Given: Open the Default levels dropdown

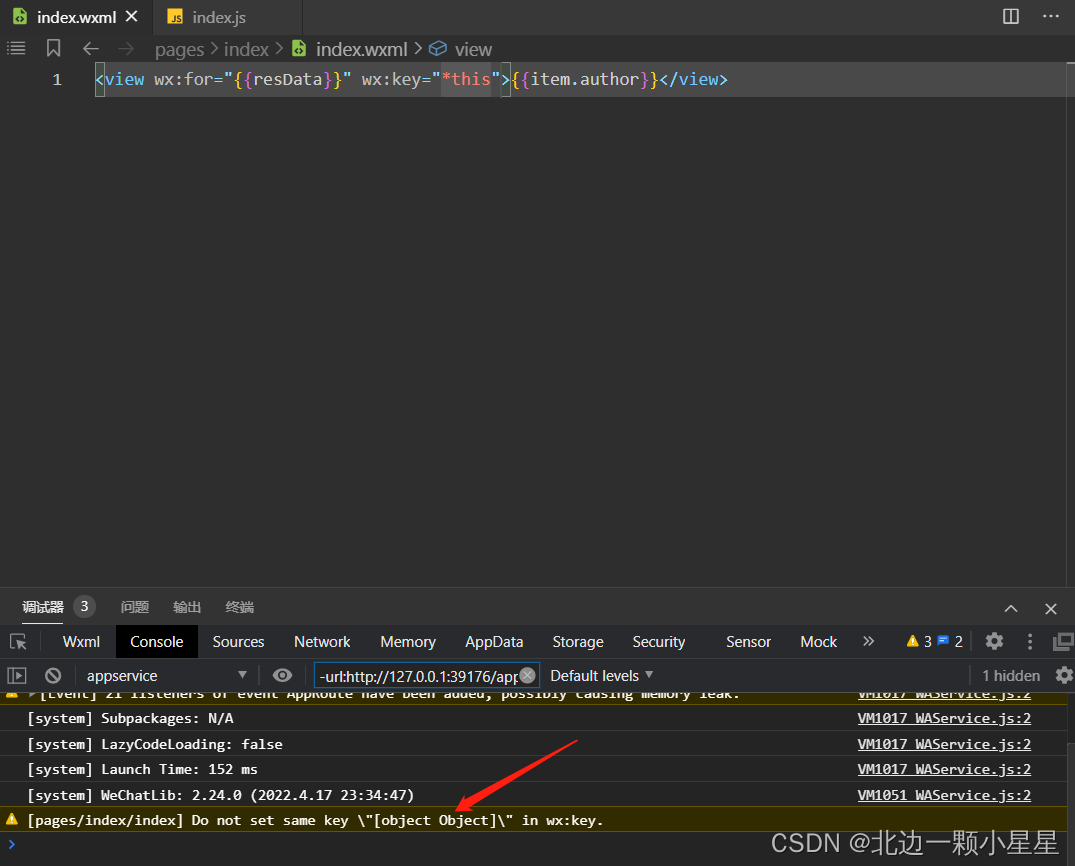Looking at the screenshot, I should [x=601, y=675].
